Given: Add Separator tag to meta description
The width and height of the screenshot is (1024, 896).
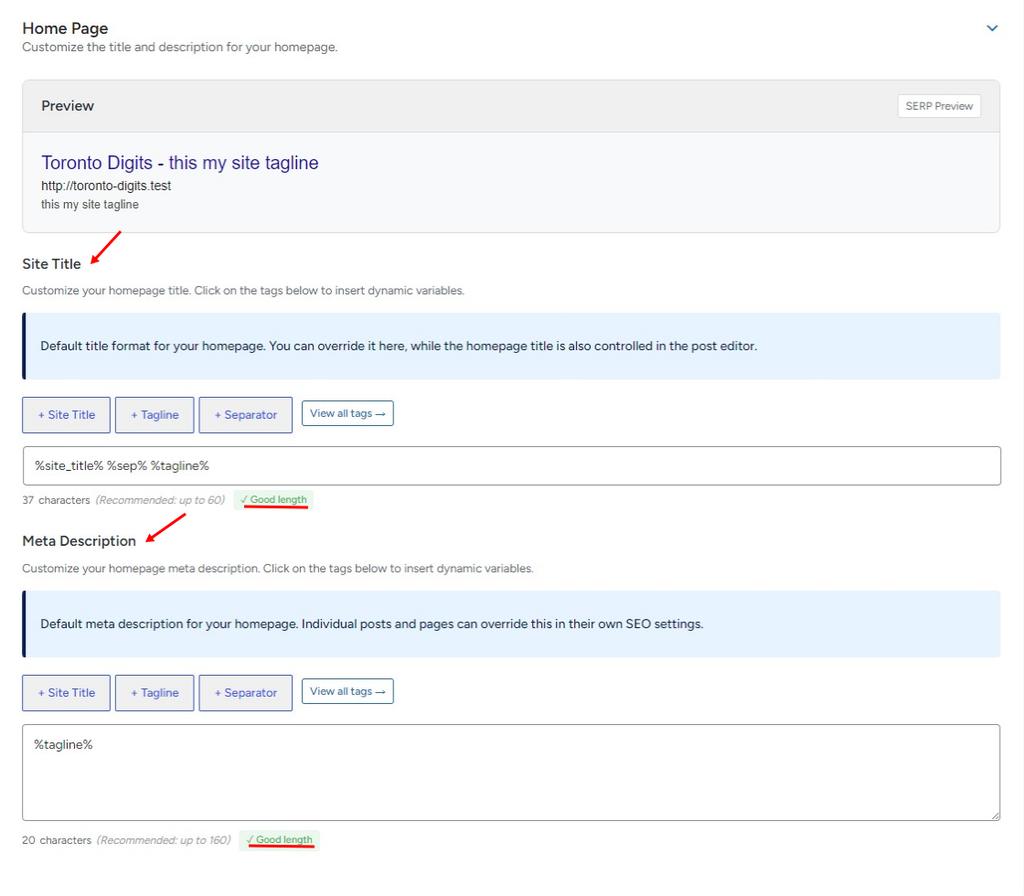Looking at the screenshot, I should tap(246, 693).
